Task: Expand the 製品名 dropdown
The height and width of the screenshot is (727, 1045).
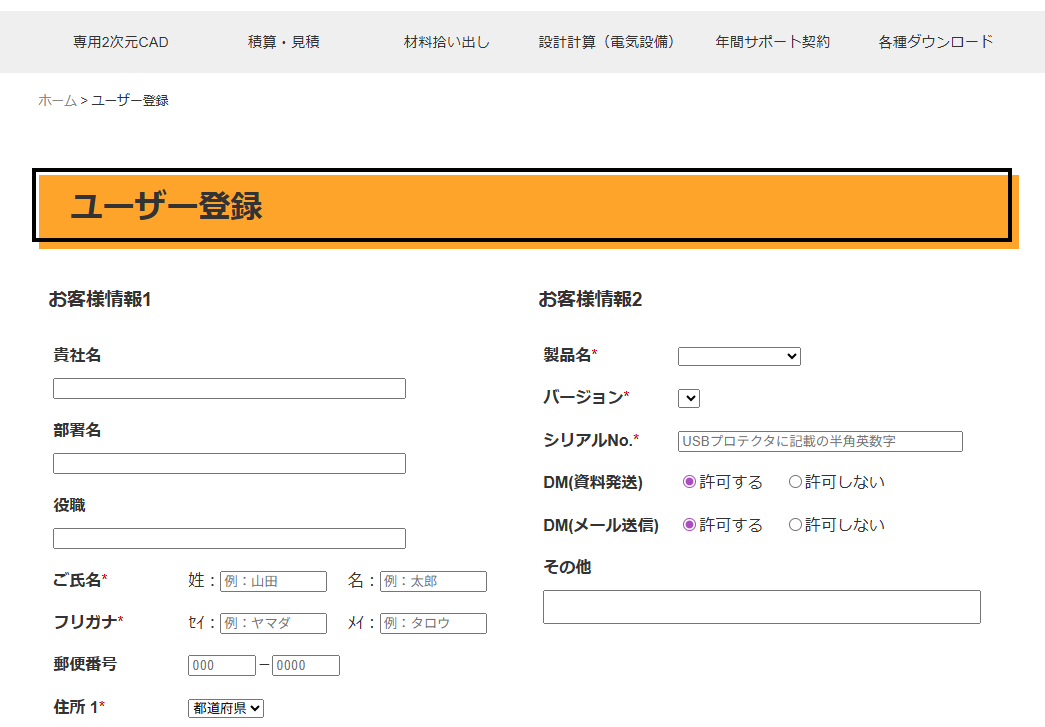Action: coord(739,356)
